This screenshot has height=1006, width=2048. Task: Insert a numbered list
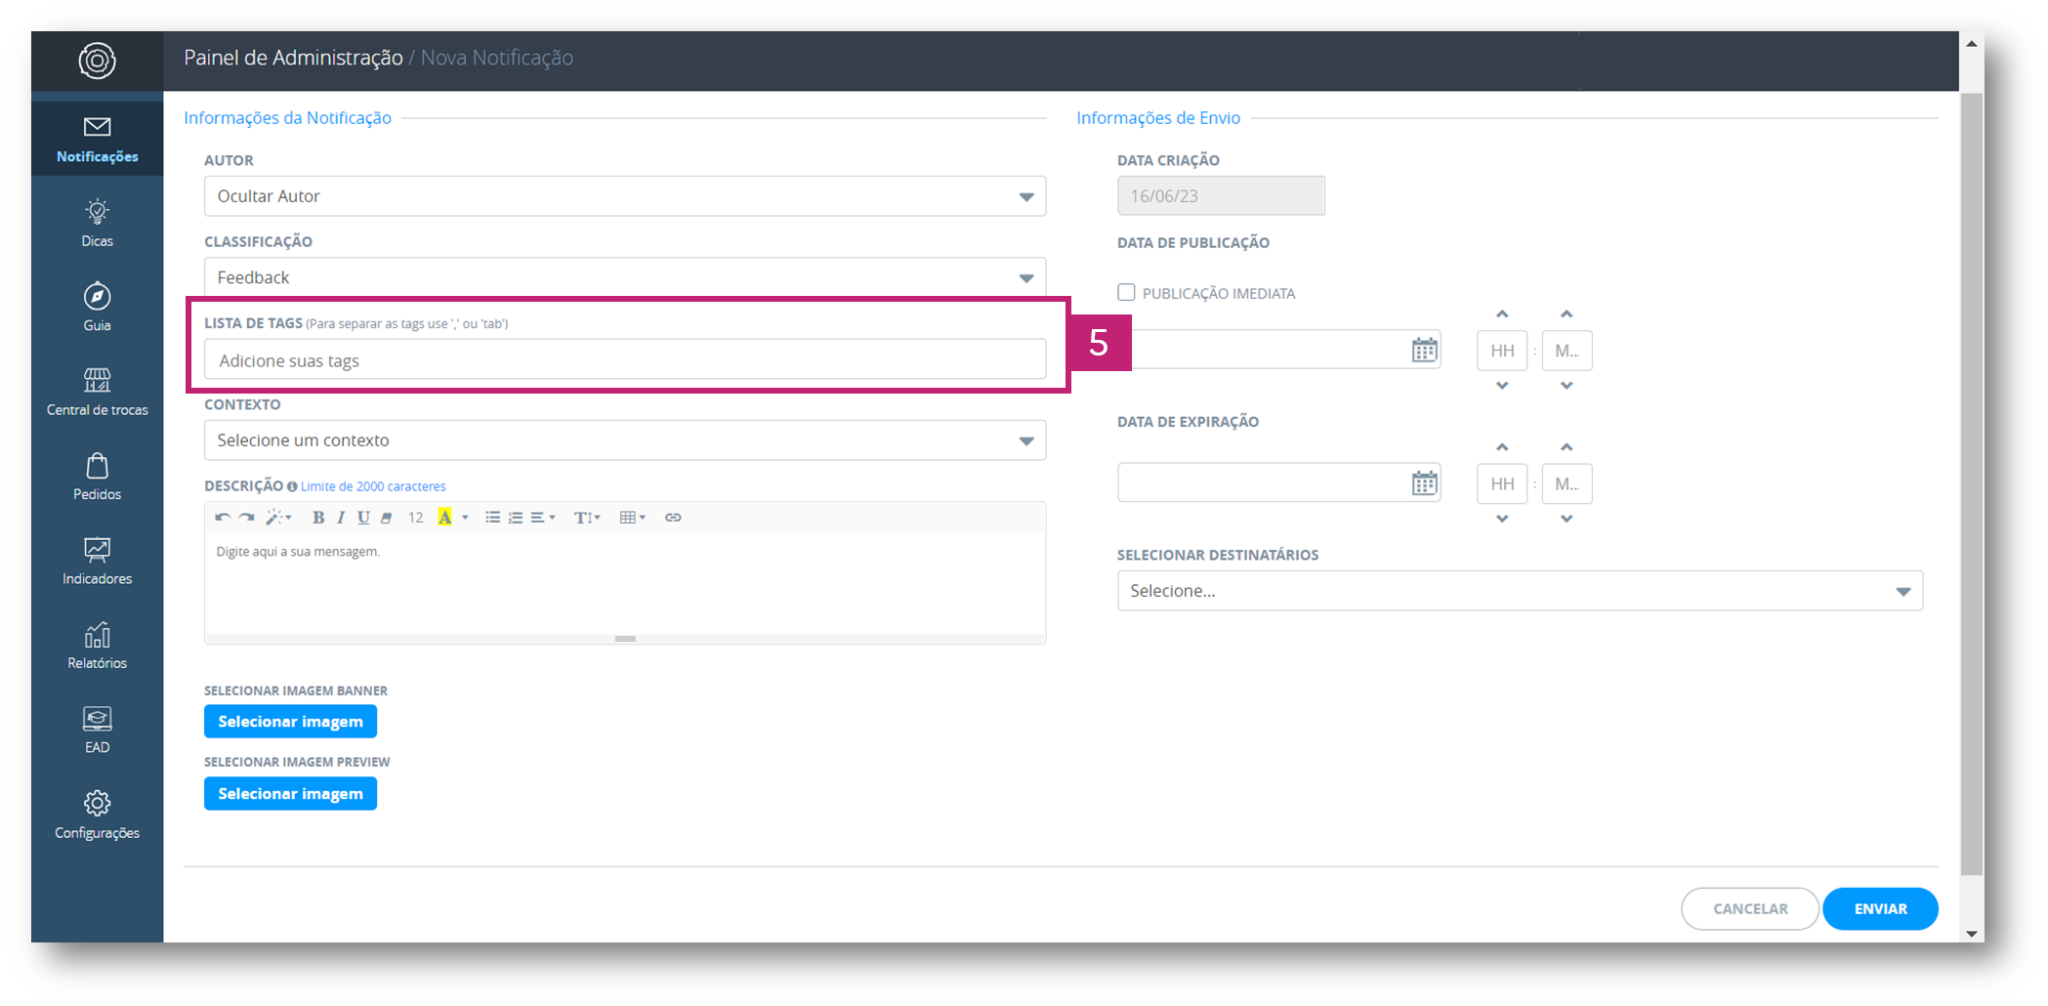[x=515, y=517]
